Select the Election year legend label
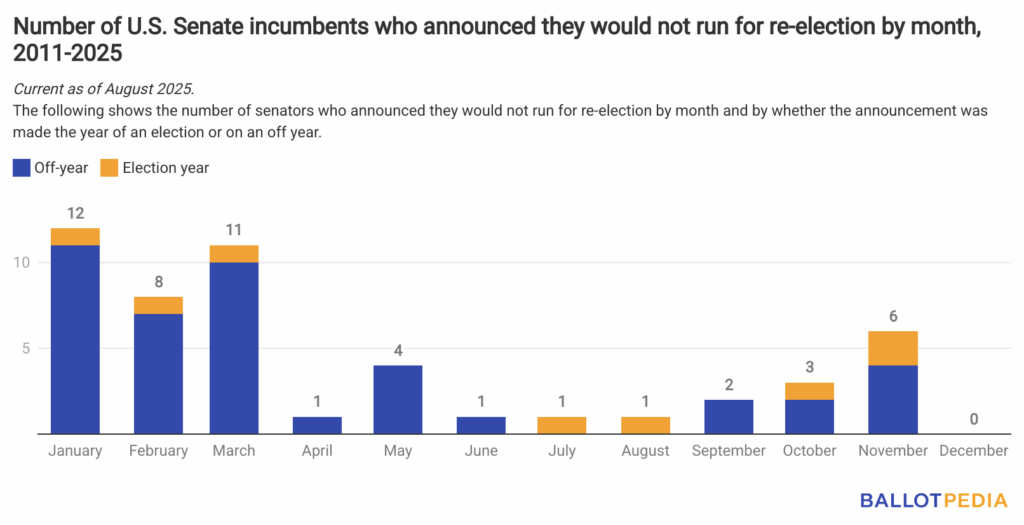The width and height of the screenshot is (1024, 525). pos(166,168)
